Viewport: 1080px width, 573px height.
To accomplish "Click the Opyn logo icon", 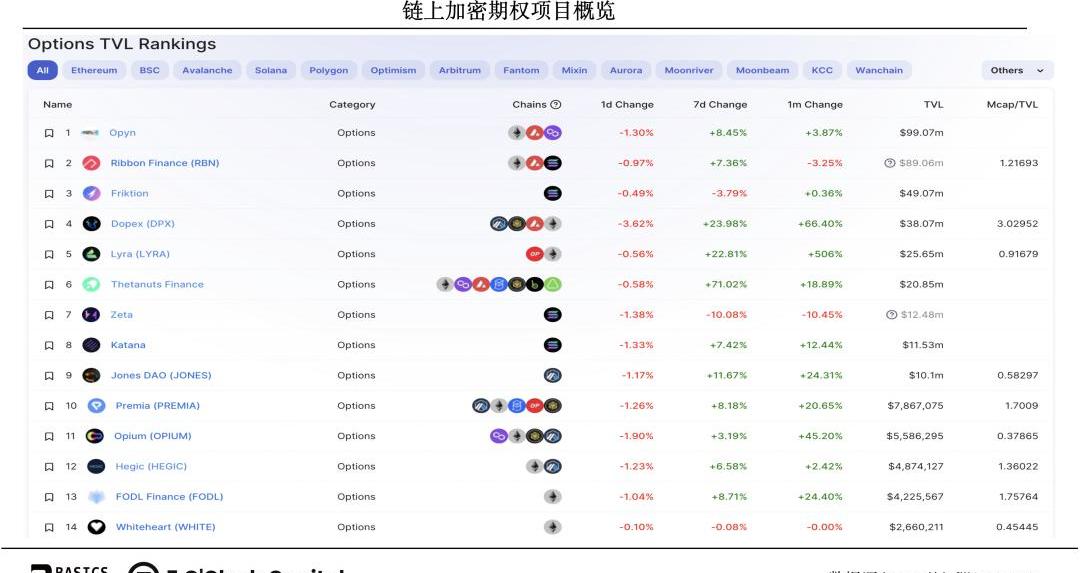I will pyautogui.click(x=90, y=133).
